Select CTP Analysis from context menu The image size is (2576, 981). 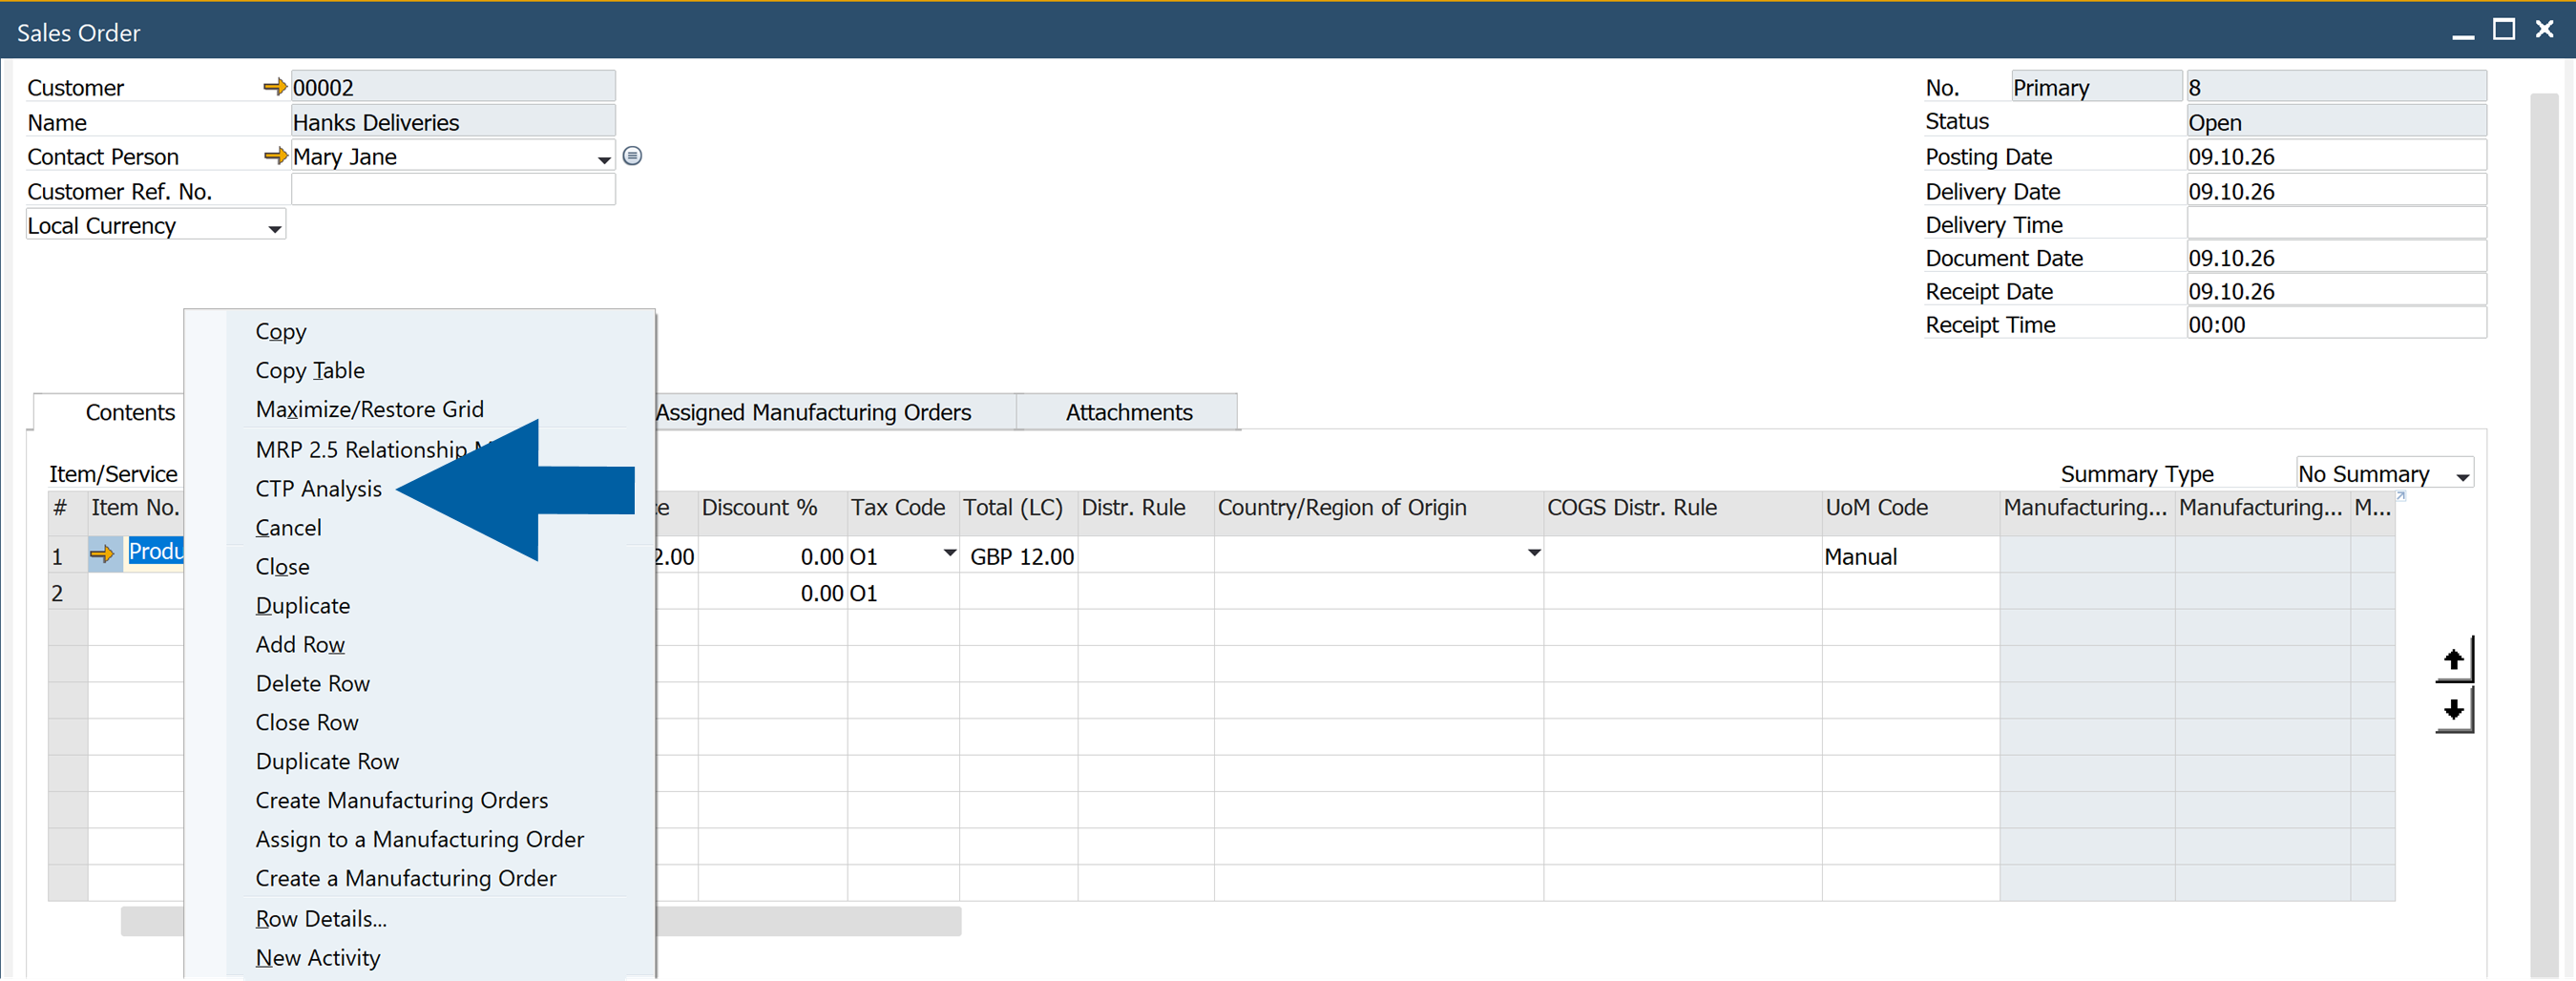(319, 489)
